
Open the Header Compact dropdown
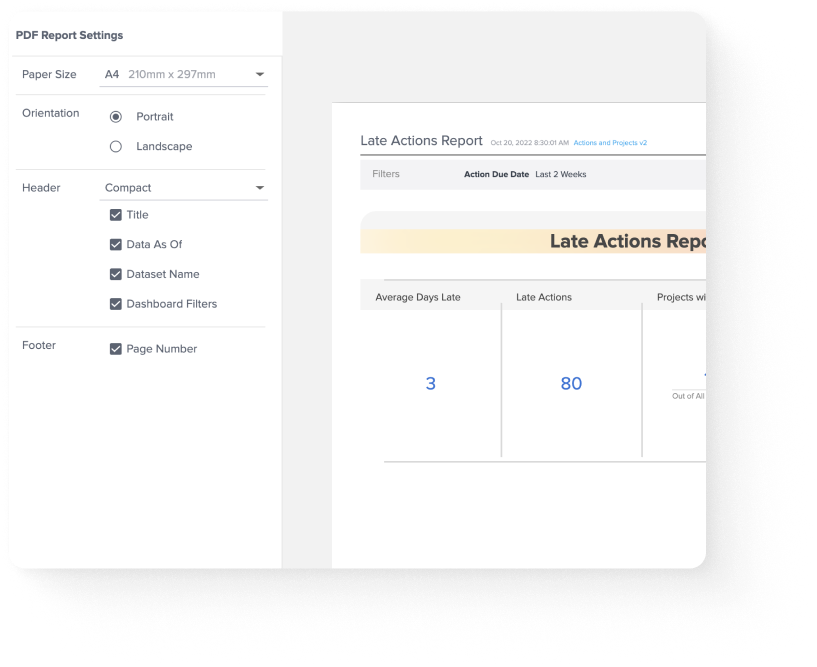point(183,188)
